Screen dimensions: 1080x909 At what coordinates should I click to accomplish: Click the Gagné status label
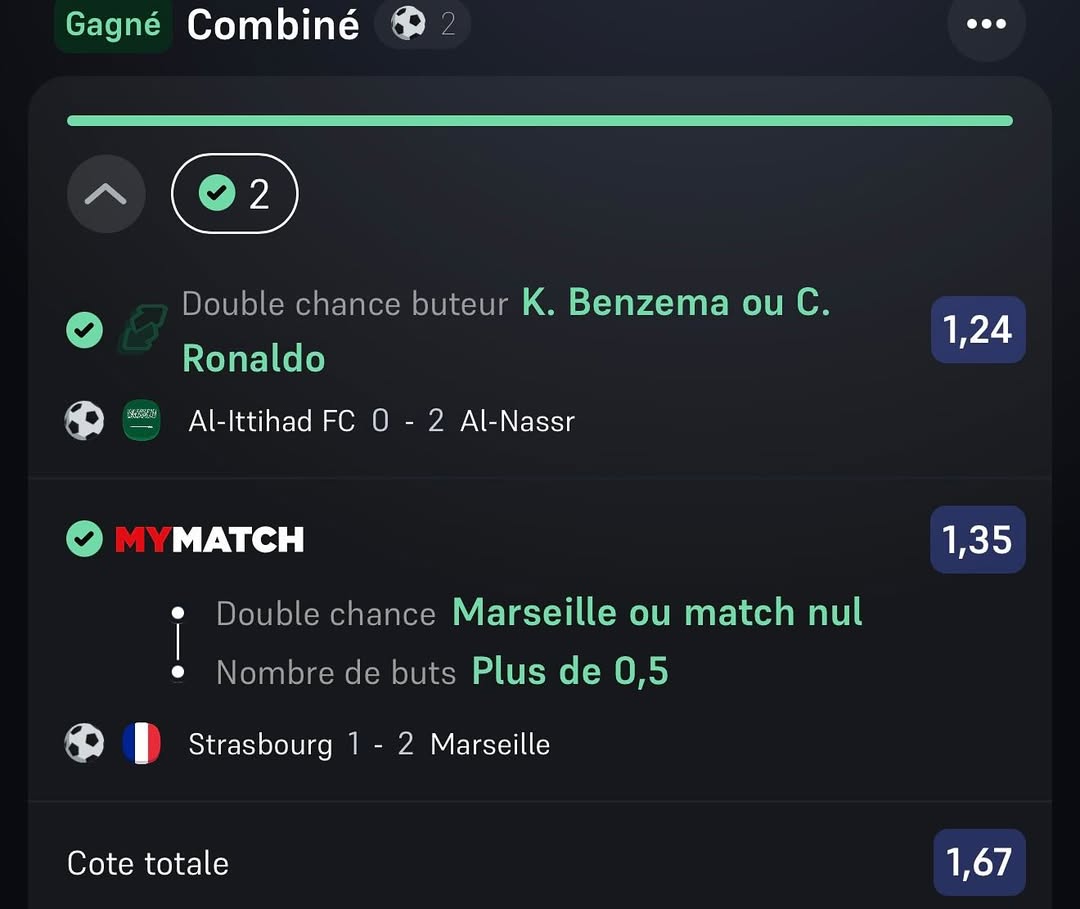point(113,24)
